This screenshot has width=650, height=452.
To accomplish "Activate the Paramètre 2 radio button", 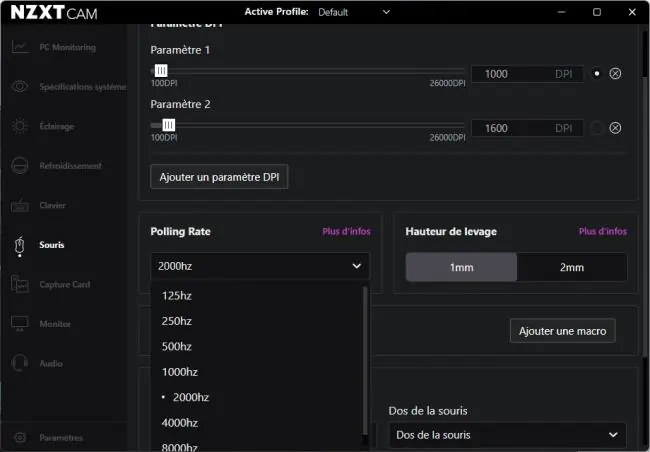I will 597,128.
